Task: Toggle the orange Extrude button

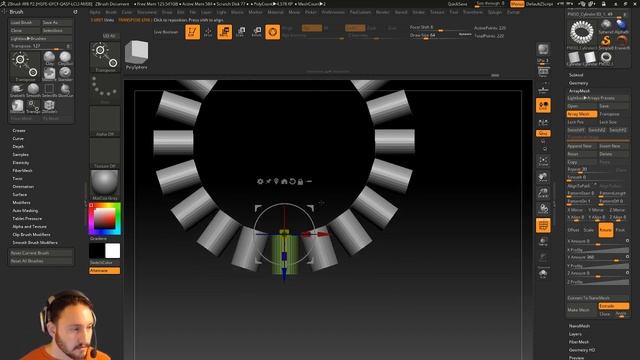Action: coord(613,306)
